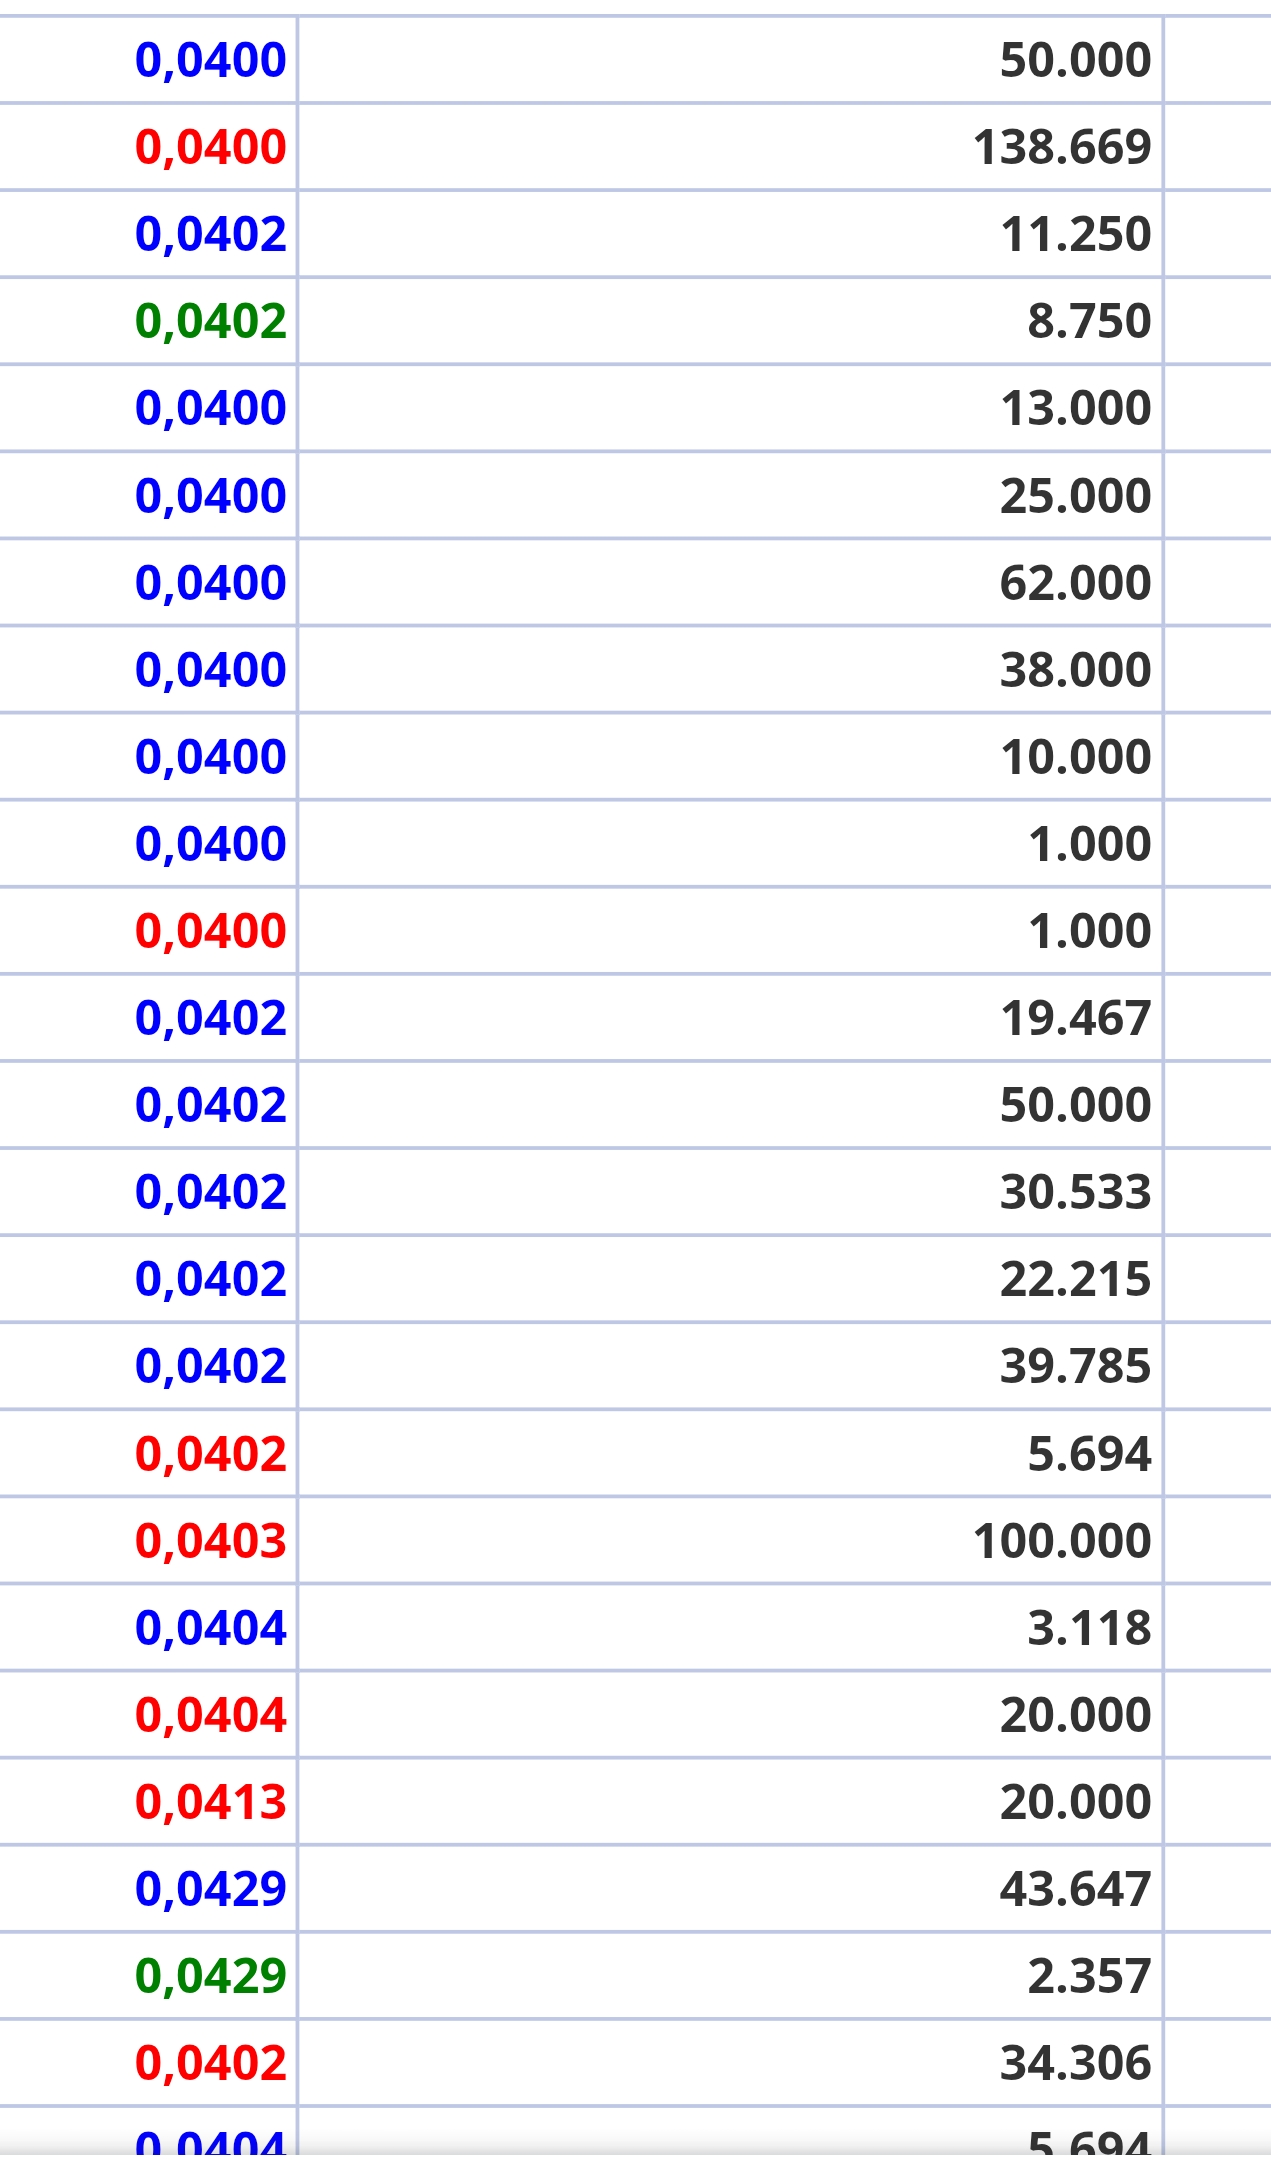Image resolution: width=1271 pixels, height=2162 pixels.
Task: Click the red 0,0403 price
Action: point(211,1541)
